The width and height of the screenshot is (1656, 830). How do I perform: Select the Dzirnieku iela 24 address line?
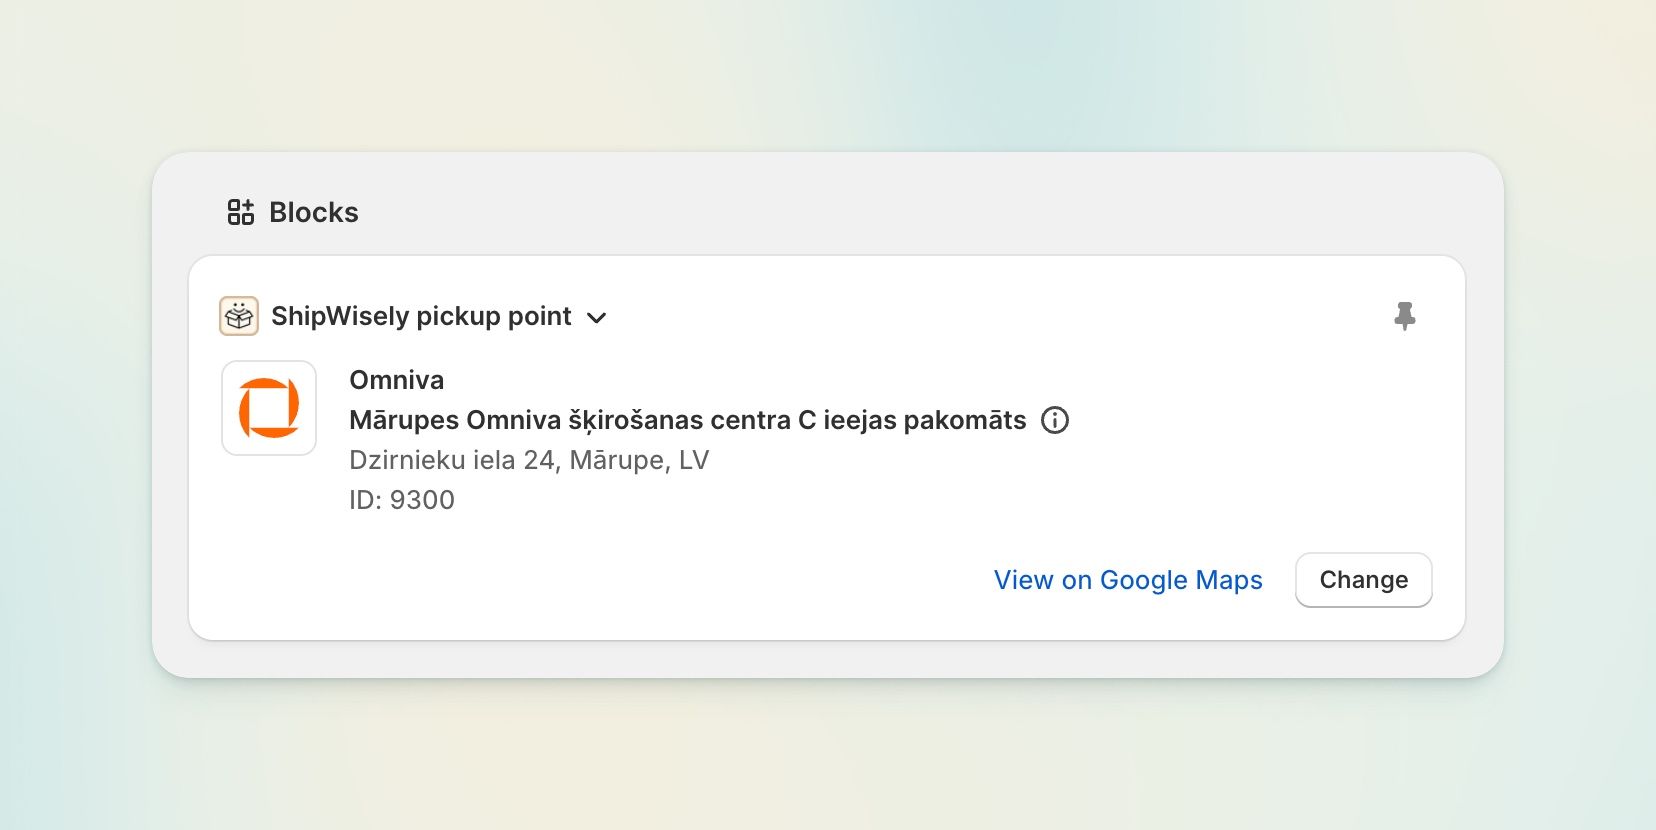(x=529, y=460)
